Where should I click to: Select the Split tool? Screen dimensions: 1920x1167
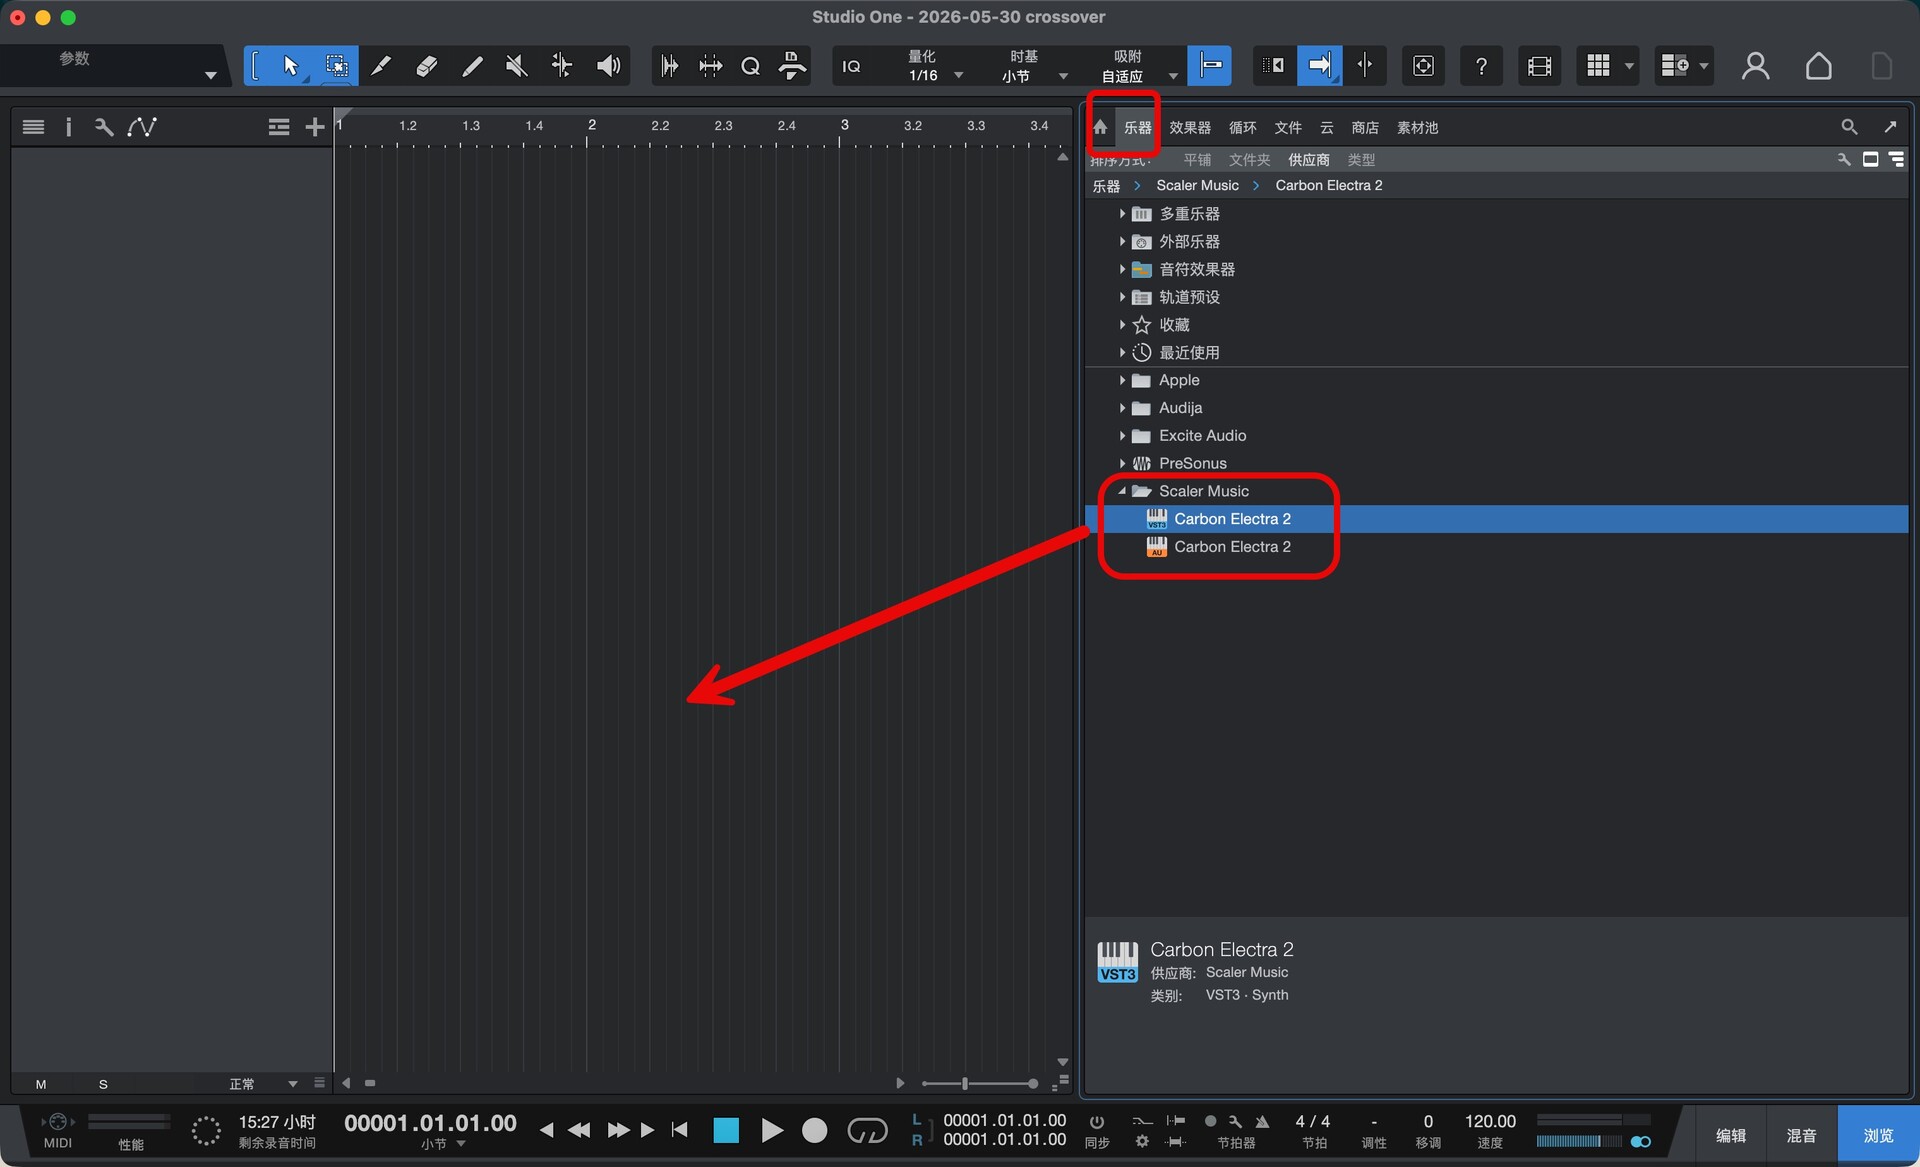tap(381, 66)
